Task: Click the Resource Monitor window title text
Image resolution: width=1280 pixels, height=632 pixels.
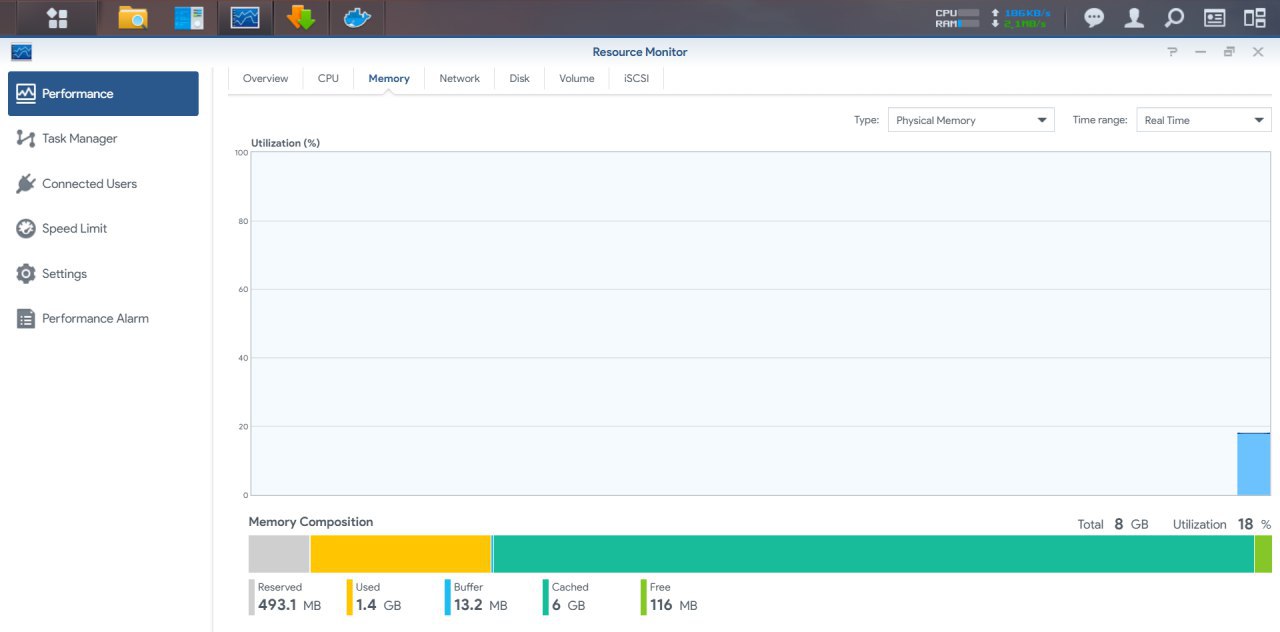Action: [x=640, y=52]
